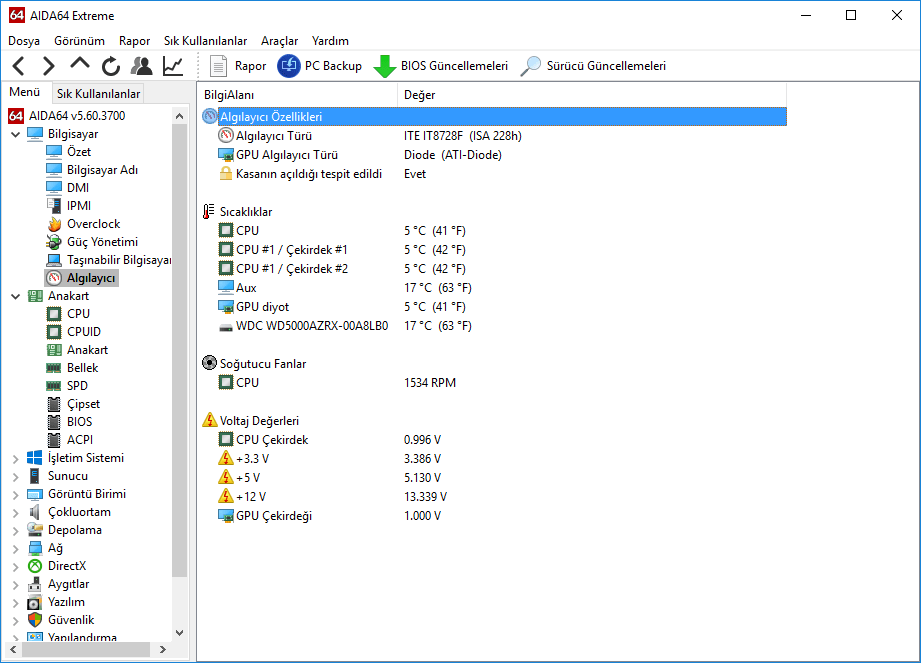Open the Rapor menu
921x663 pixels.
(135, 41)
